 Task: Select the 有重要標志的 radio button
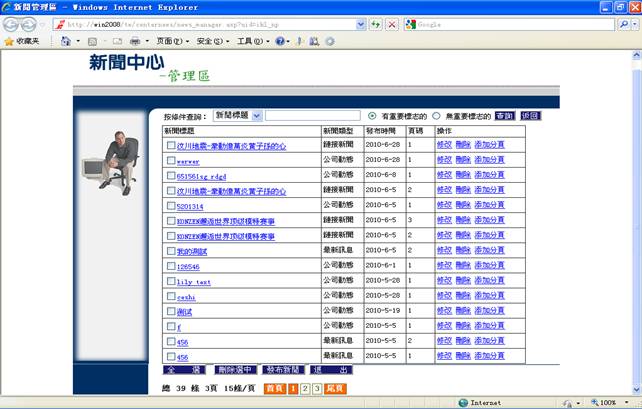373,116
